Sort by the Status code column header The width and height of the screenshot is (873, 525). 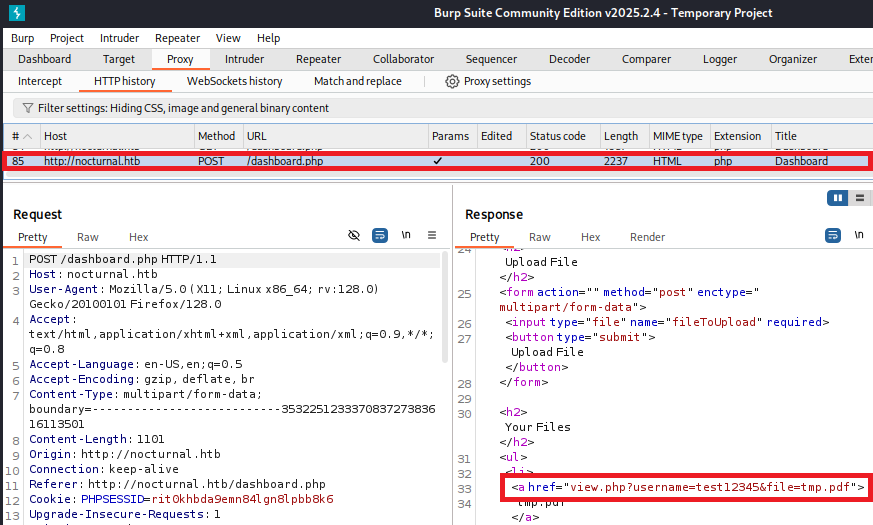pyautogui.click(x=557, y=136)
